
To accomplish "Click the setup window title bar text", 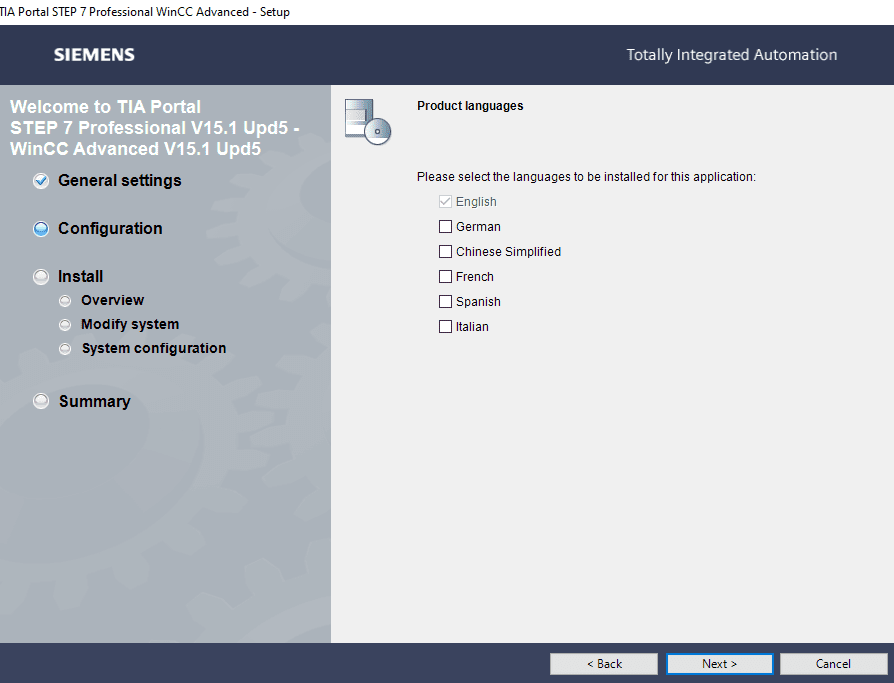I will coord(145,12).
